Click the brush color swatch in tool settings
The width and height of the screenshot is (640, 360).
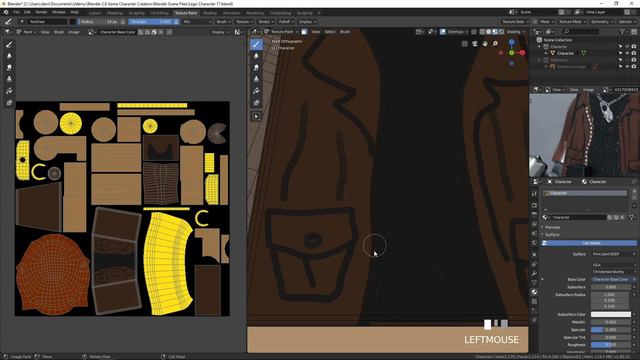tap(73, 22)
